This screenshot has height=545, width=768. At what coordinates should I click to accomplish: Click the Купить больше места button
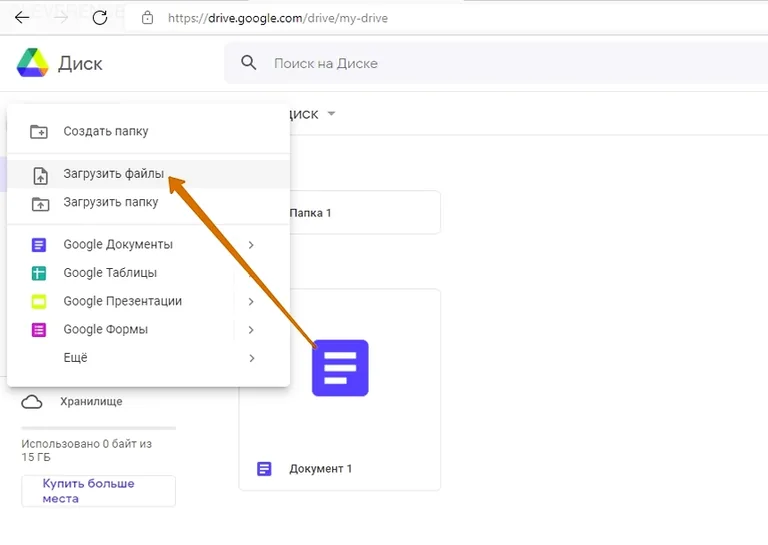coord(98,491)
